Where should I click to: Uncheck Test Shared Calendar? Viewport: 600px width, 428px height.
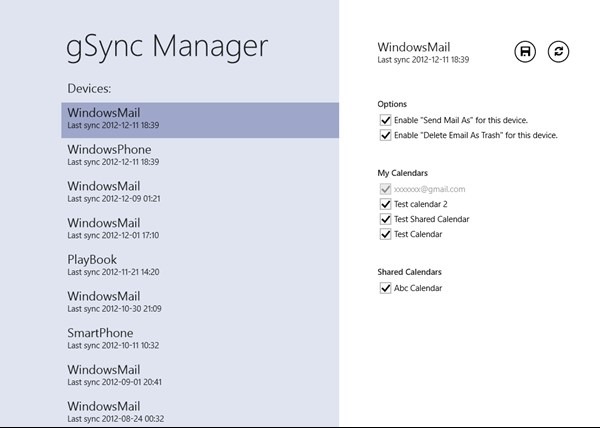(x=385, y=219)
